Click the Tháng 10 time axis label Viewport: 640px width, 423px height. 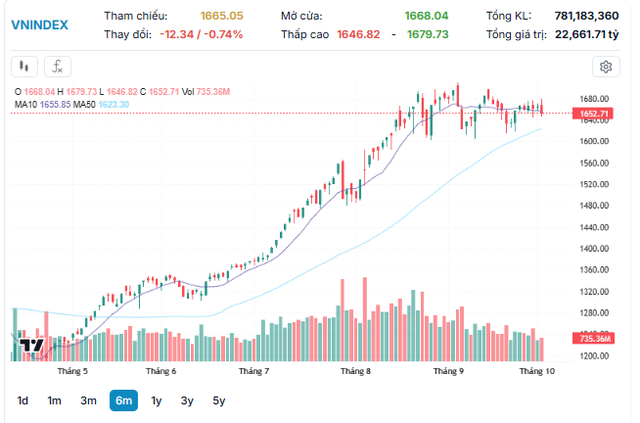pyautogui.click(x=536, y=371)
